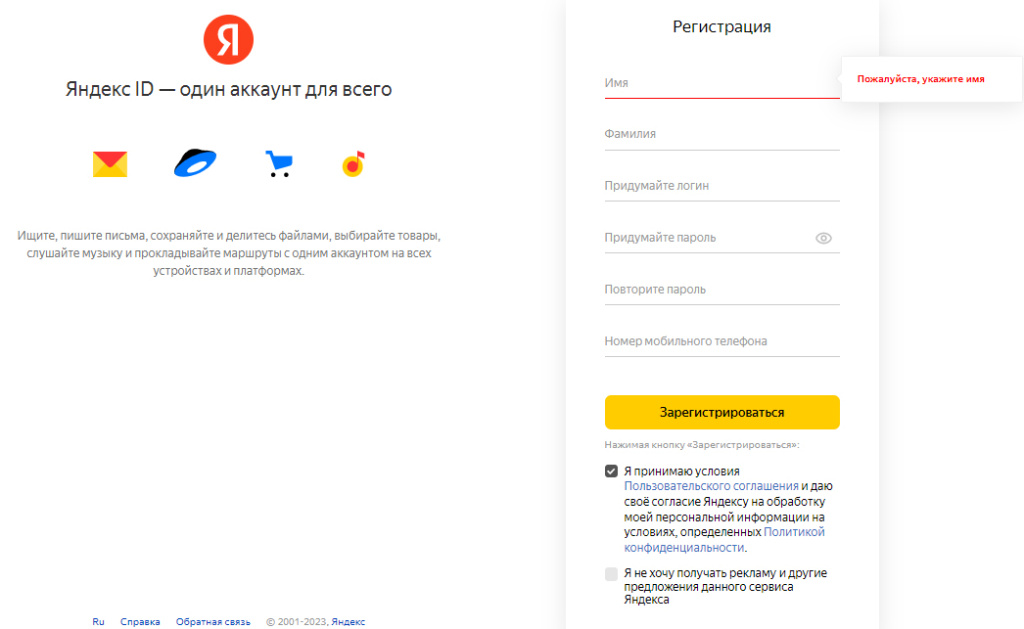Open the Пользовательского соглашения link
The image size is (1024, 629).
[x=711, y=486]
